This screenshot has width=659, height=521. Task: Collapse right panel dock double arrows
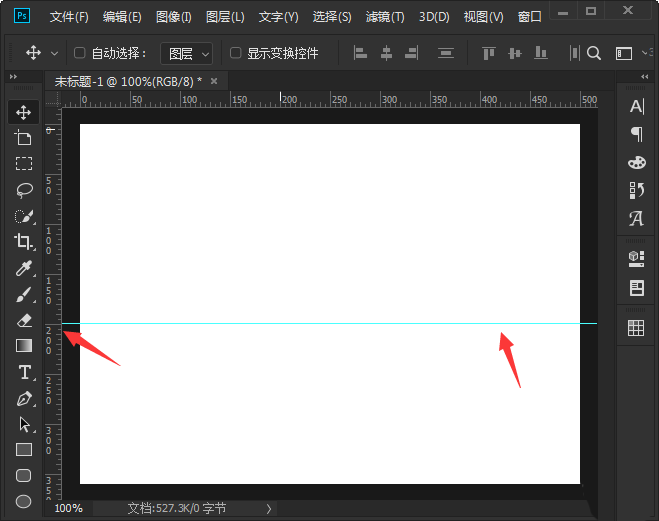click(645, 76)
